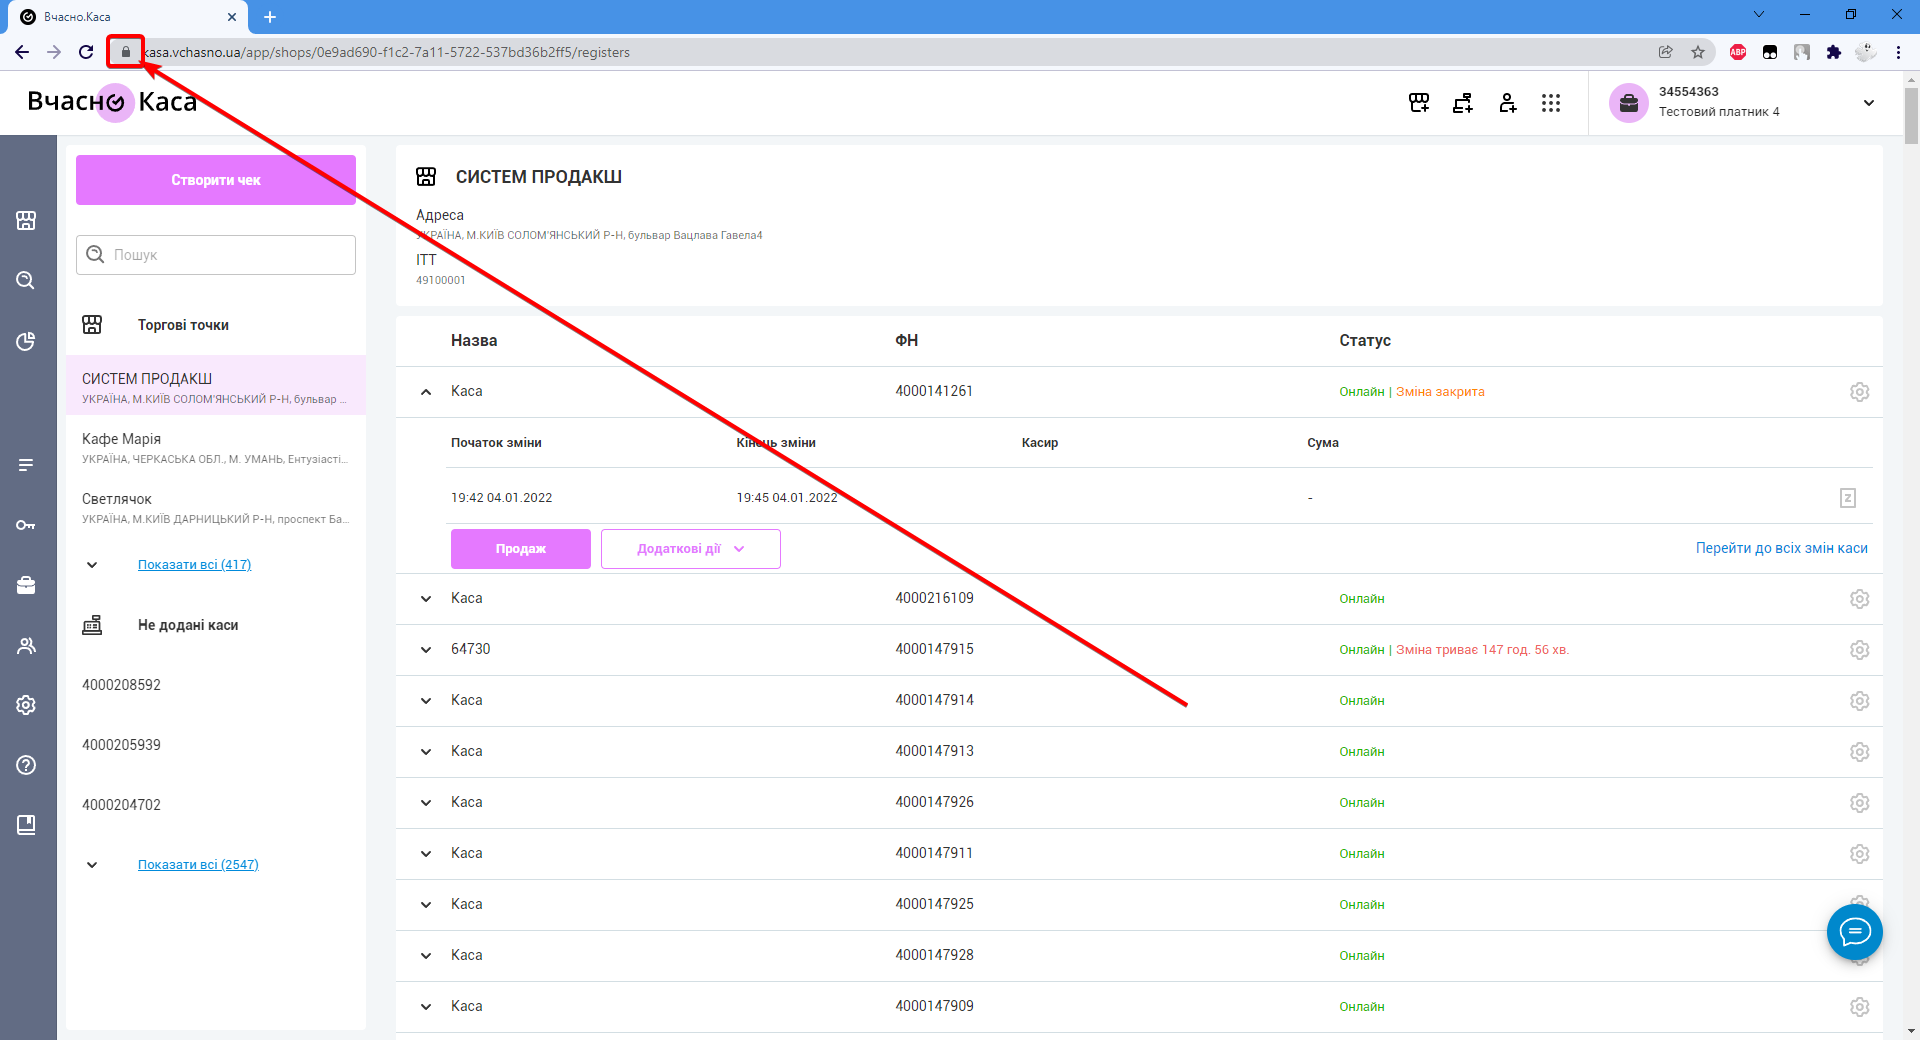Open settings gear for register 4000147915
Image resolution: width=1920 pixels, height=1040 pixels.
point(1859,650)
